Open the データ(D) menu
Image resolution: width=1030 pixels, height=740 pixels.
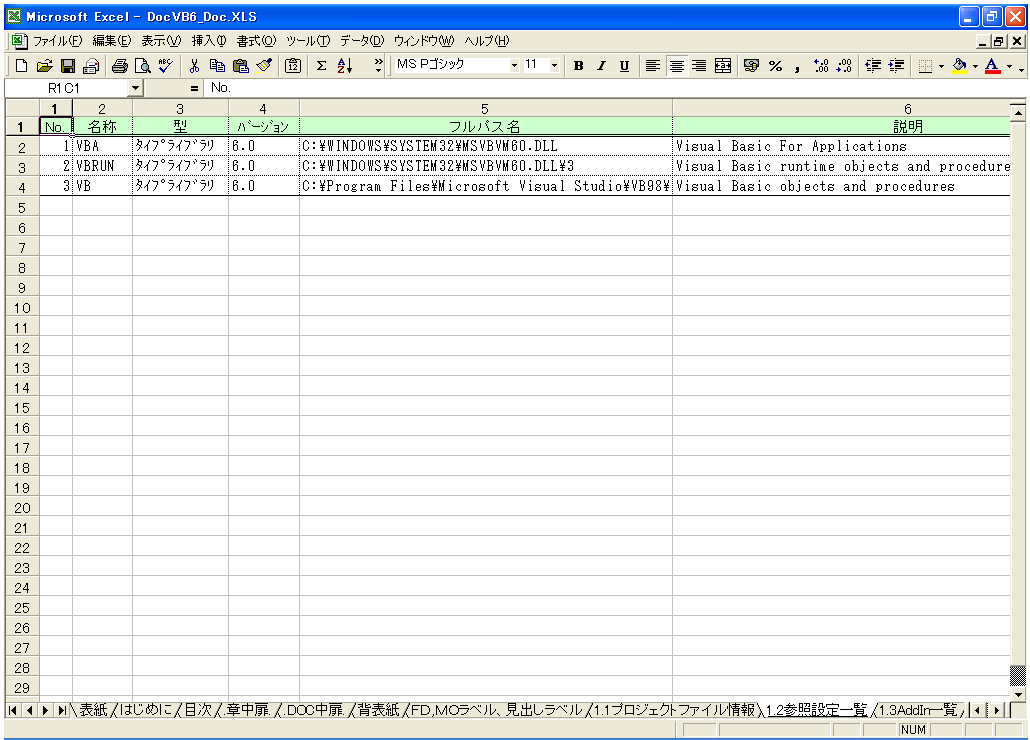[361, 41]
